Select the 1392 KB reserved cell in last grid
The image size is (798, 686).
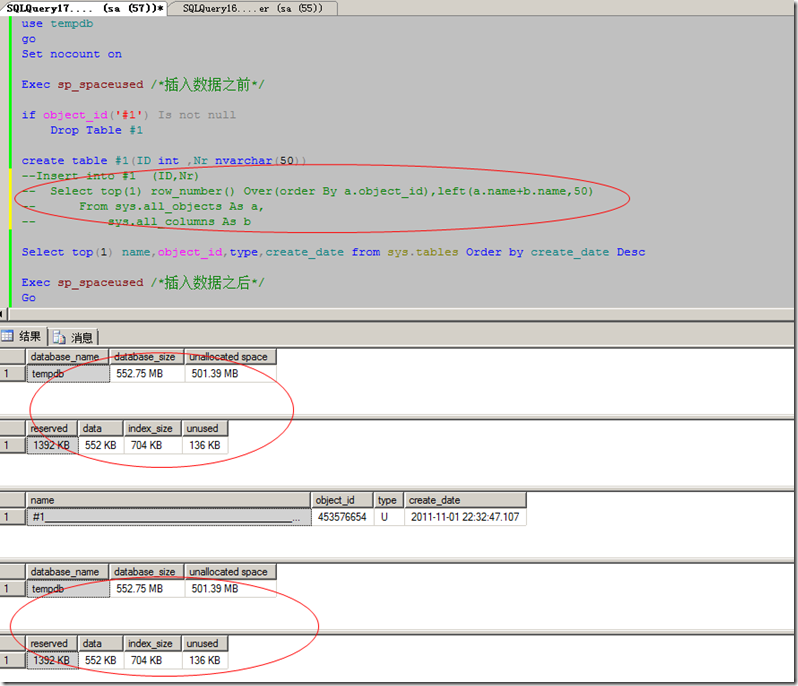pyautogui.click(x=50, y=661)
